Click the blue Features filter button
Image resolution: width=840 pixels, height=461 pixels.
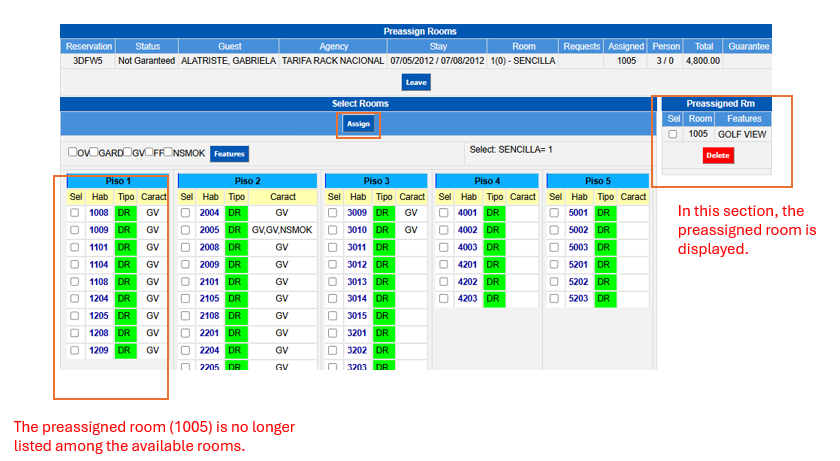pos(229,154)
